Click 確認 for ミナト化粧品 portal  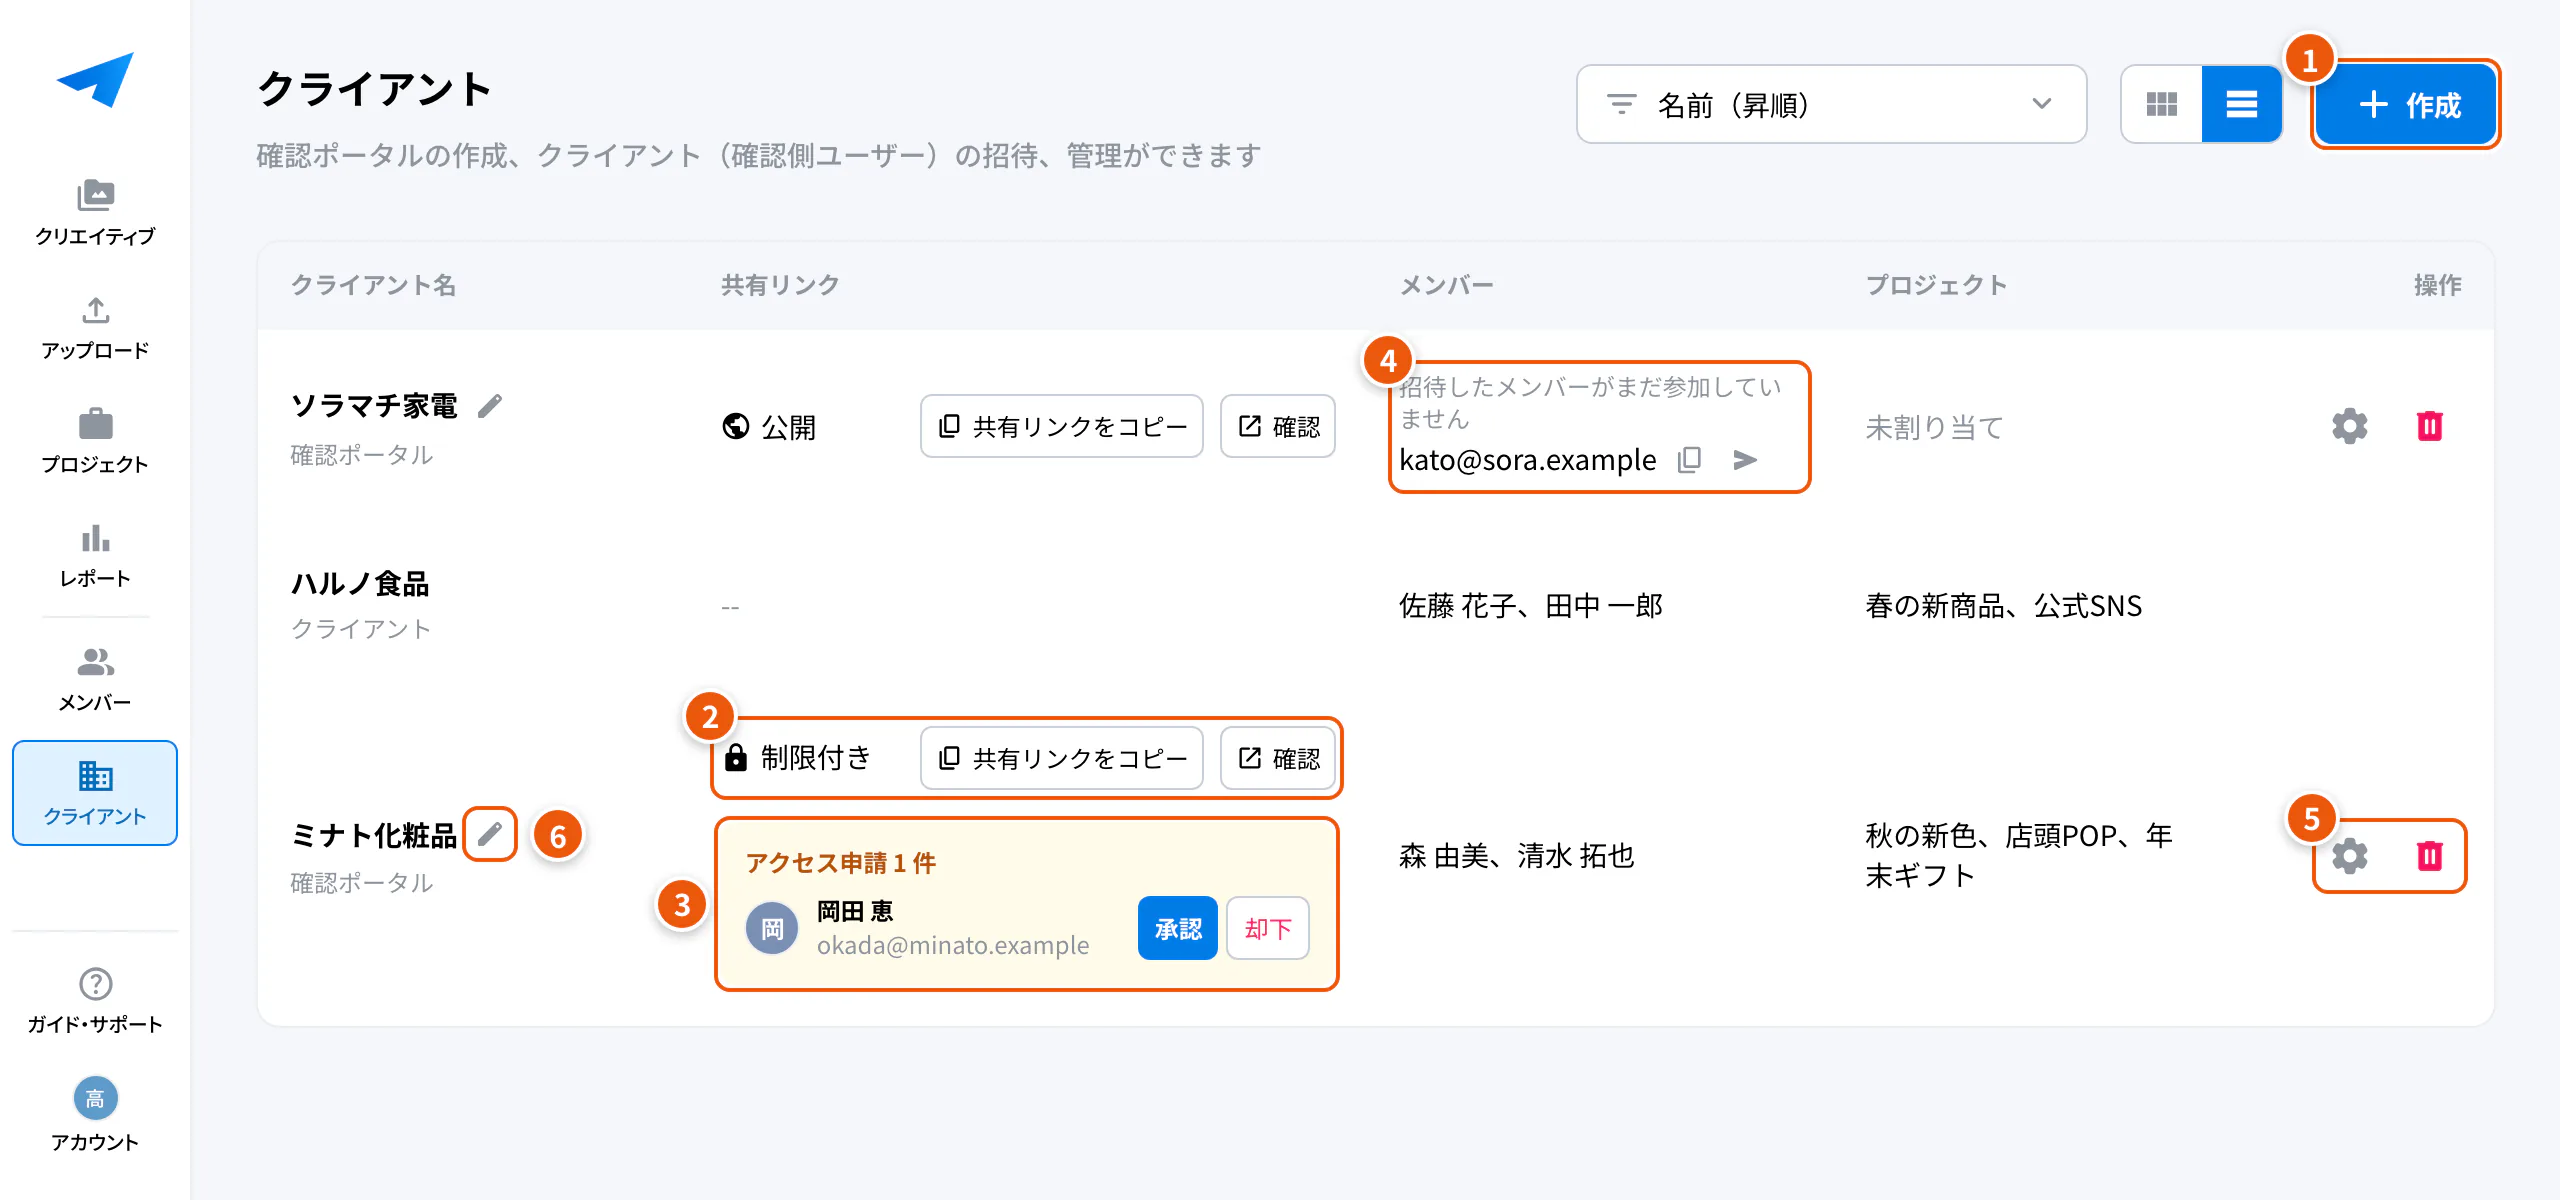1278,758
